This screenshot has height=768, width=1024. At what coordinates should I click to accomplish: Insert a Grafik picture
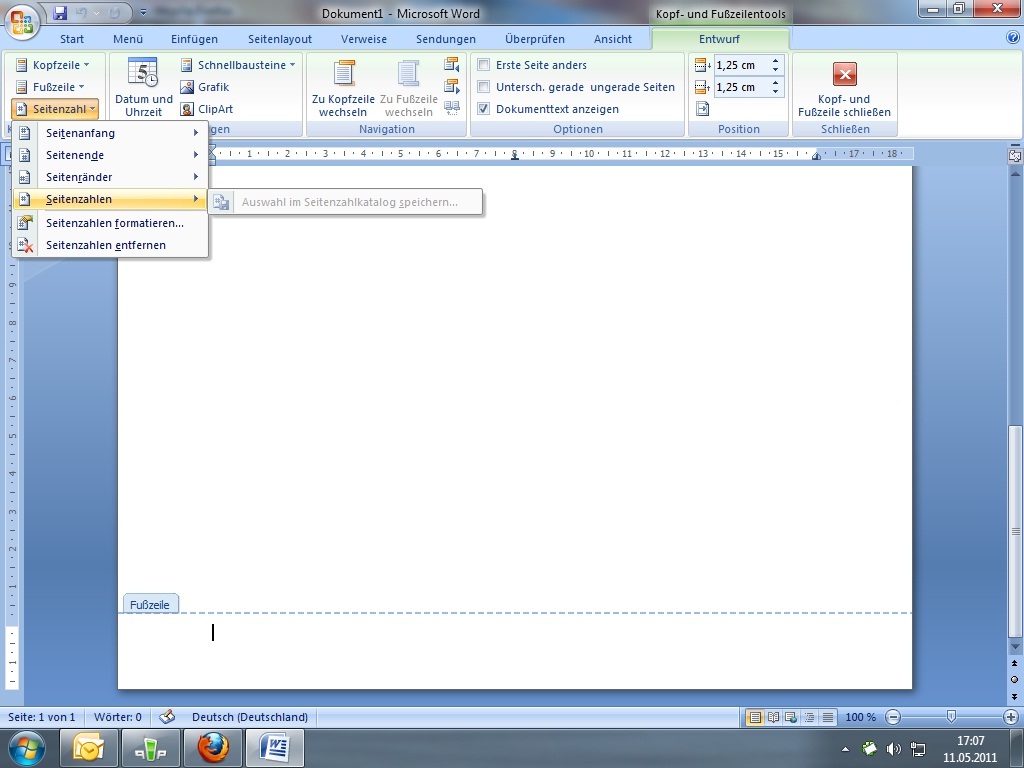(205, 87)
